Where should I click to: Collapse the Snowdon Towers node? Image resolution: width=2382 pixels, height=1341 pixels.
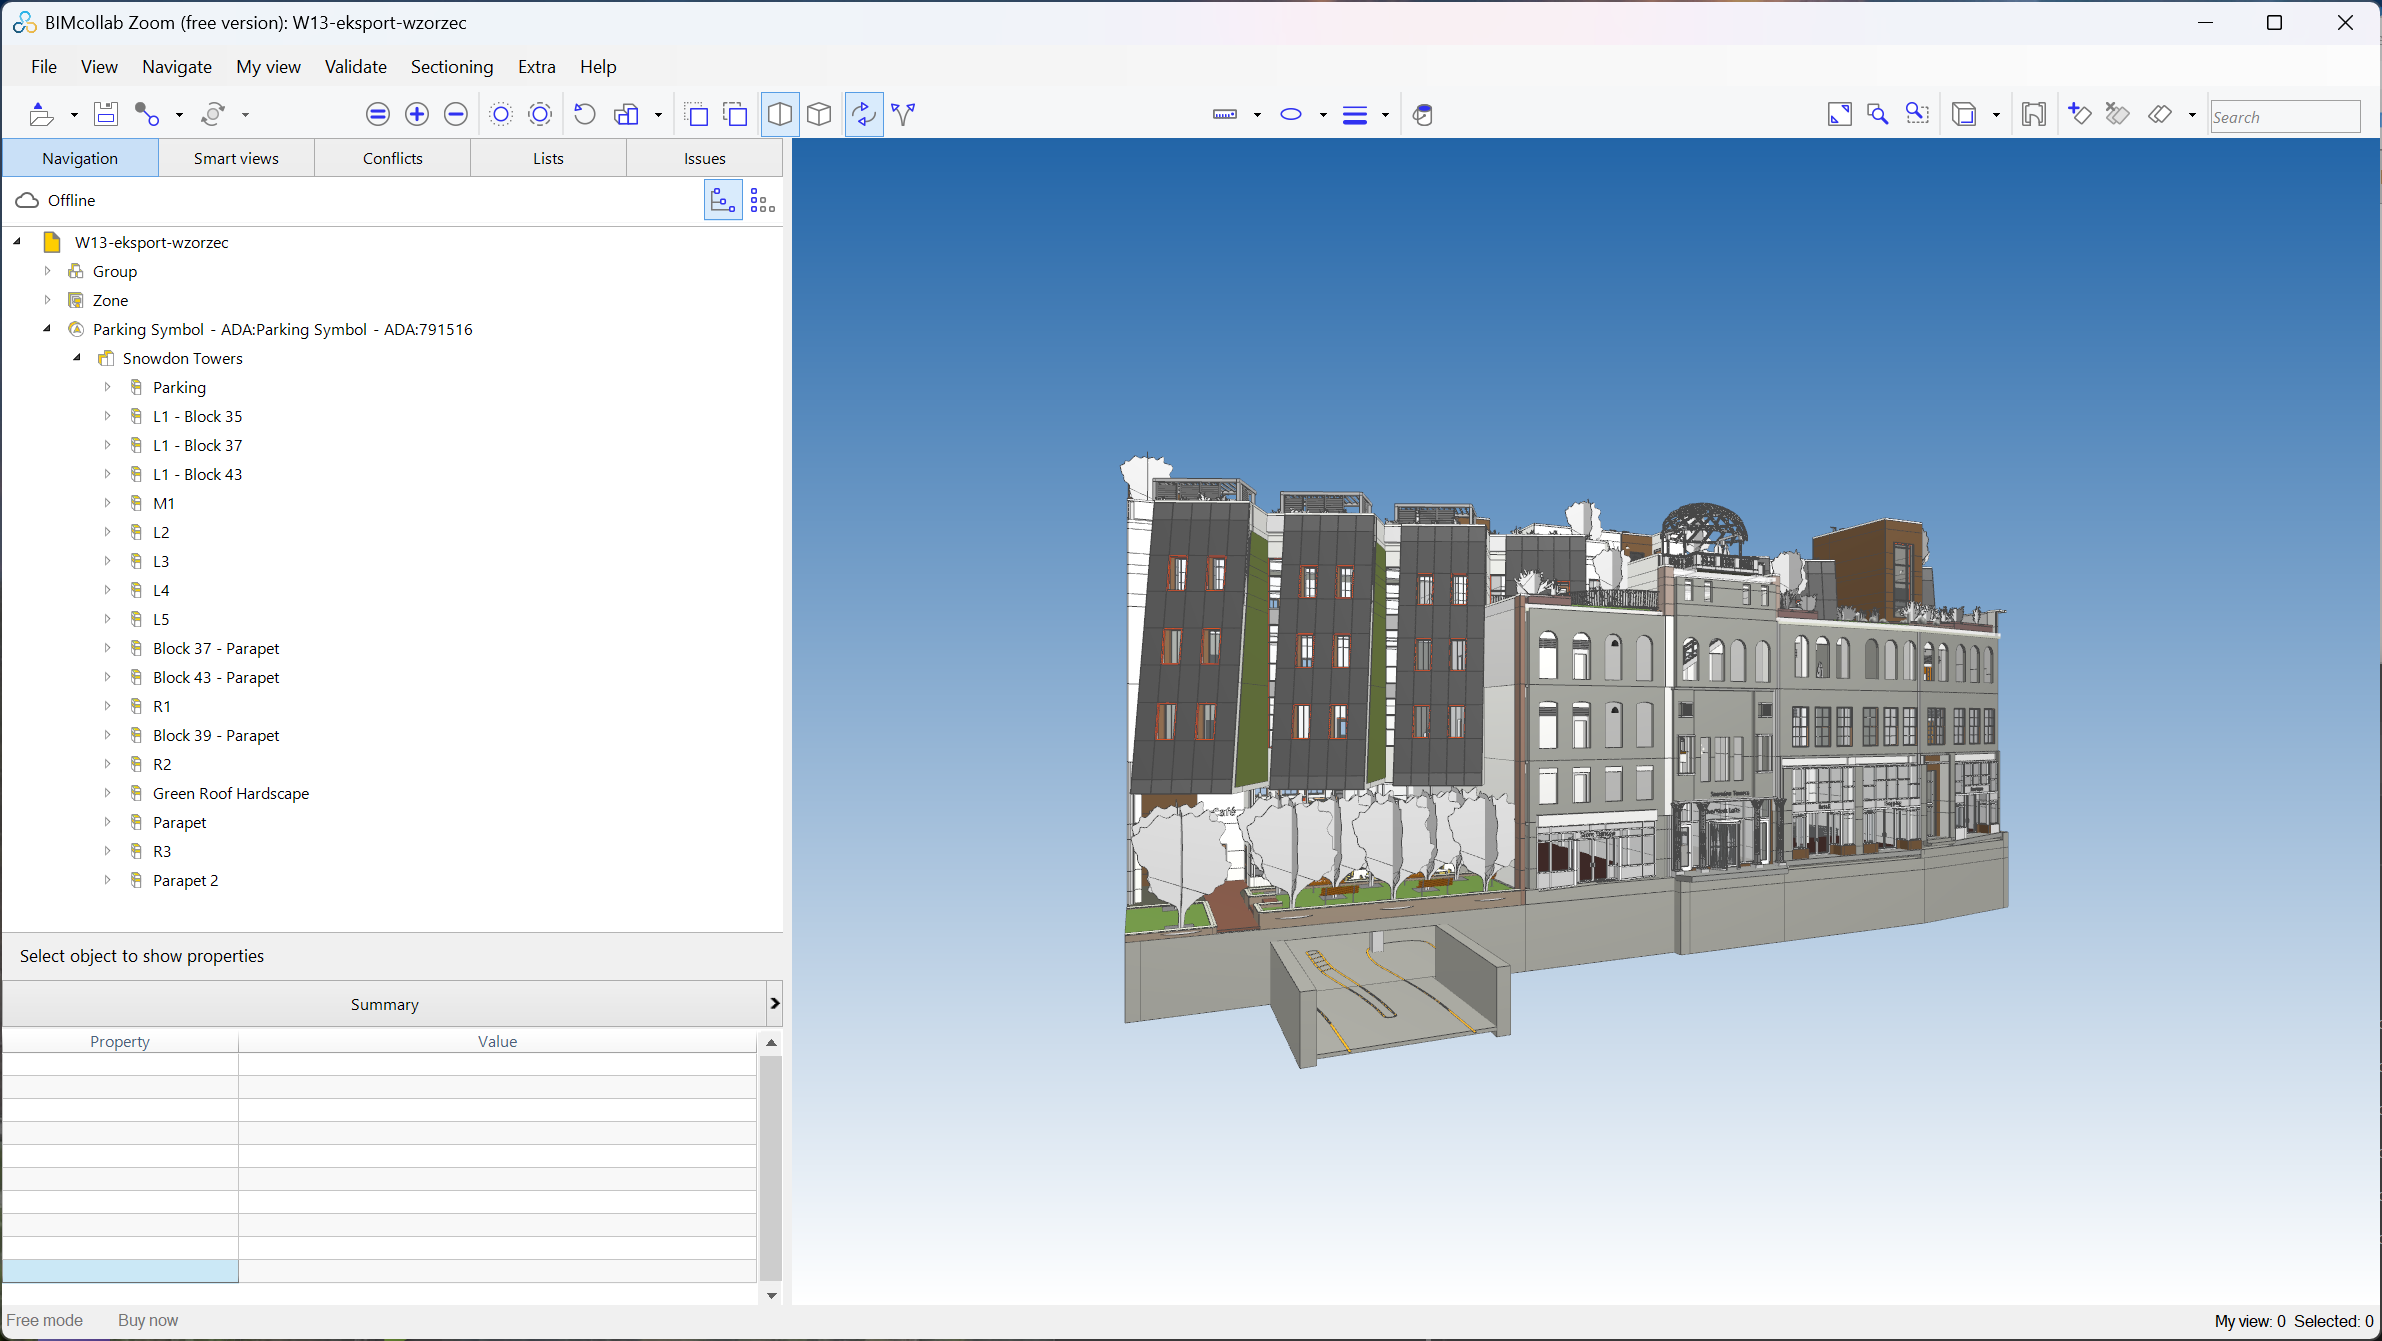click(77, 358)
